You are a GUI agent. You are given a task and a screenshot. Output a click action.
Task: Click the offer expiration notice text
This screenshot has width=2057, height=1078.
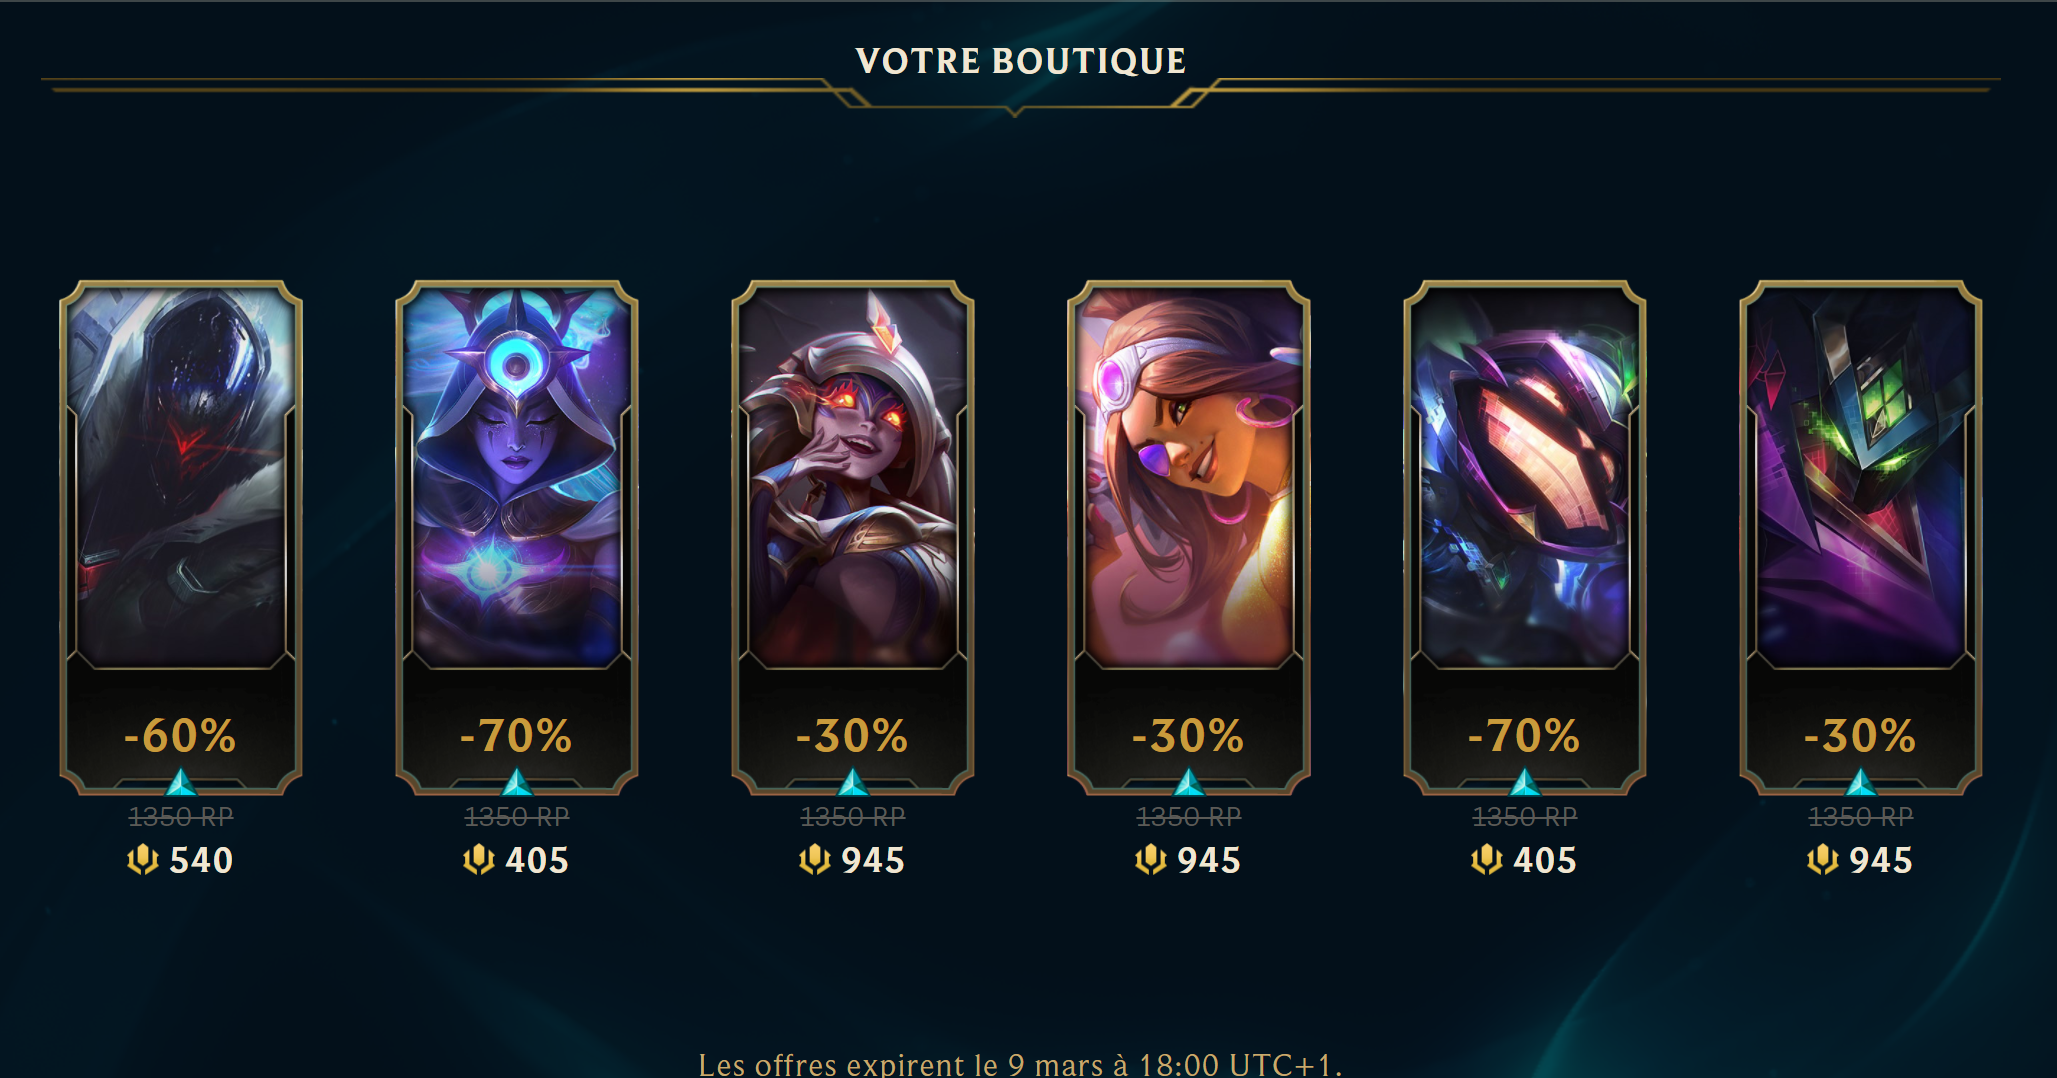(1020, 1064)
